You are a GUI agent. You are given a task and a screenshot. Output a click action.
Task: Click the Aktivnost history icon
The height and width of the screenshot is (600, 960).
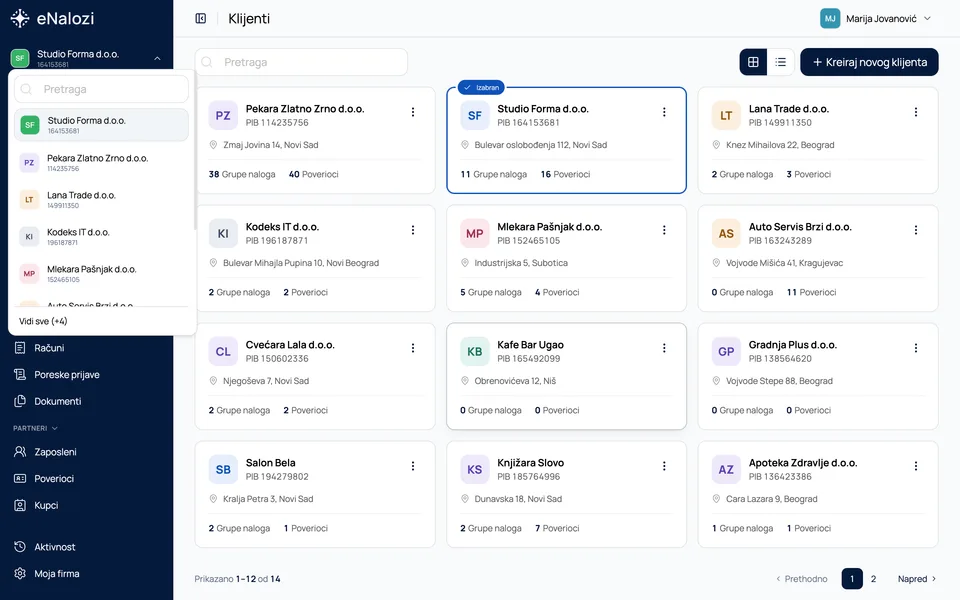20,547
